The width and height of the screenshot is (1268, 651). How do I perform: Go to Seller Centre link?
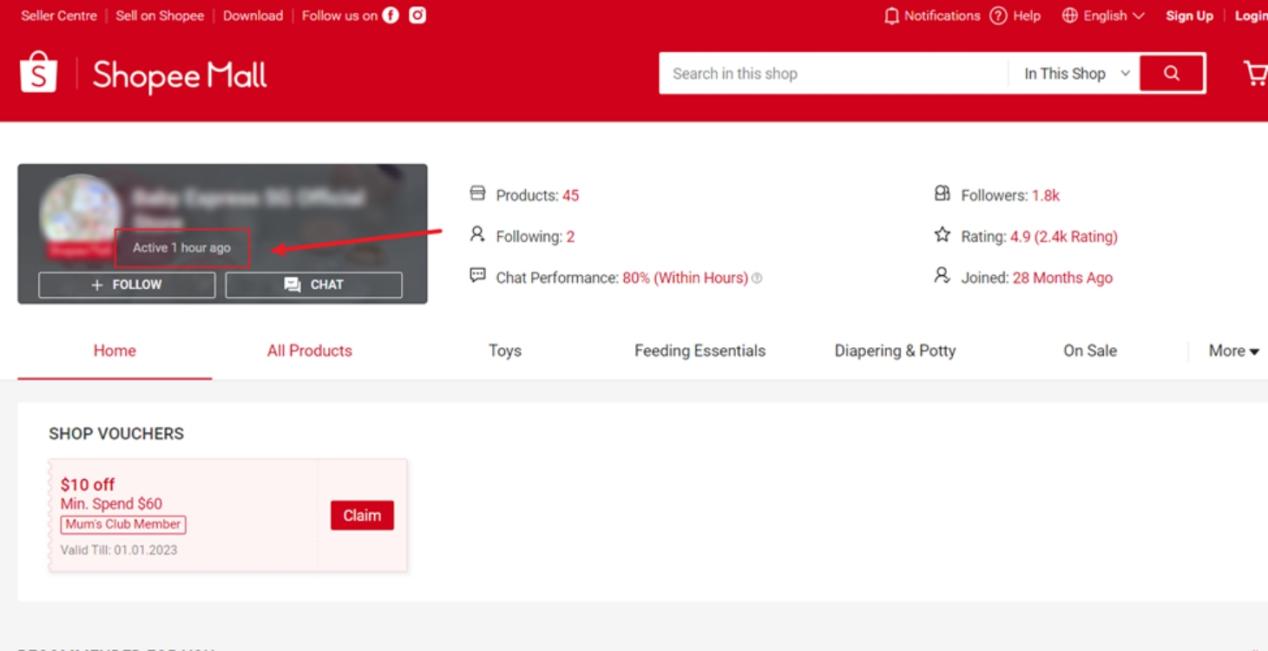coord(59,16)
